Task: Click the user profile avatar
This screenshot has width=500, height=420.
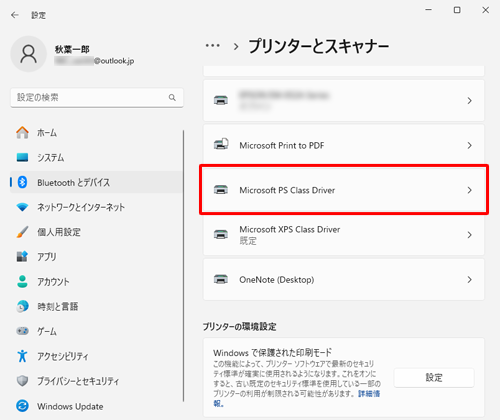Action: point(29,54)
